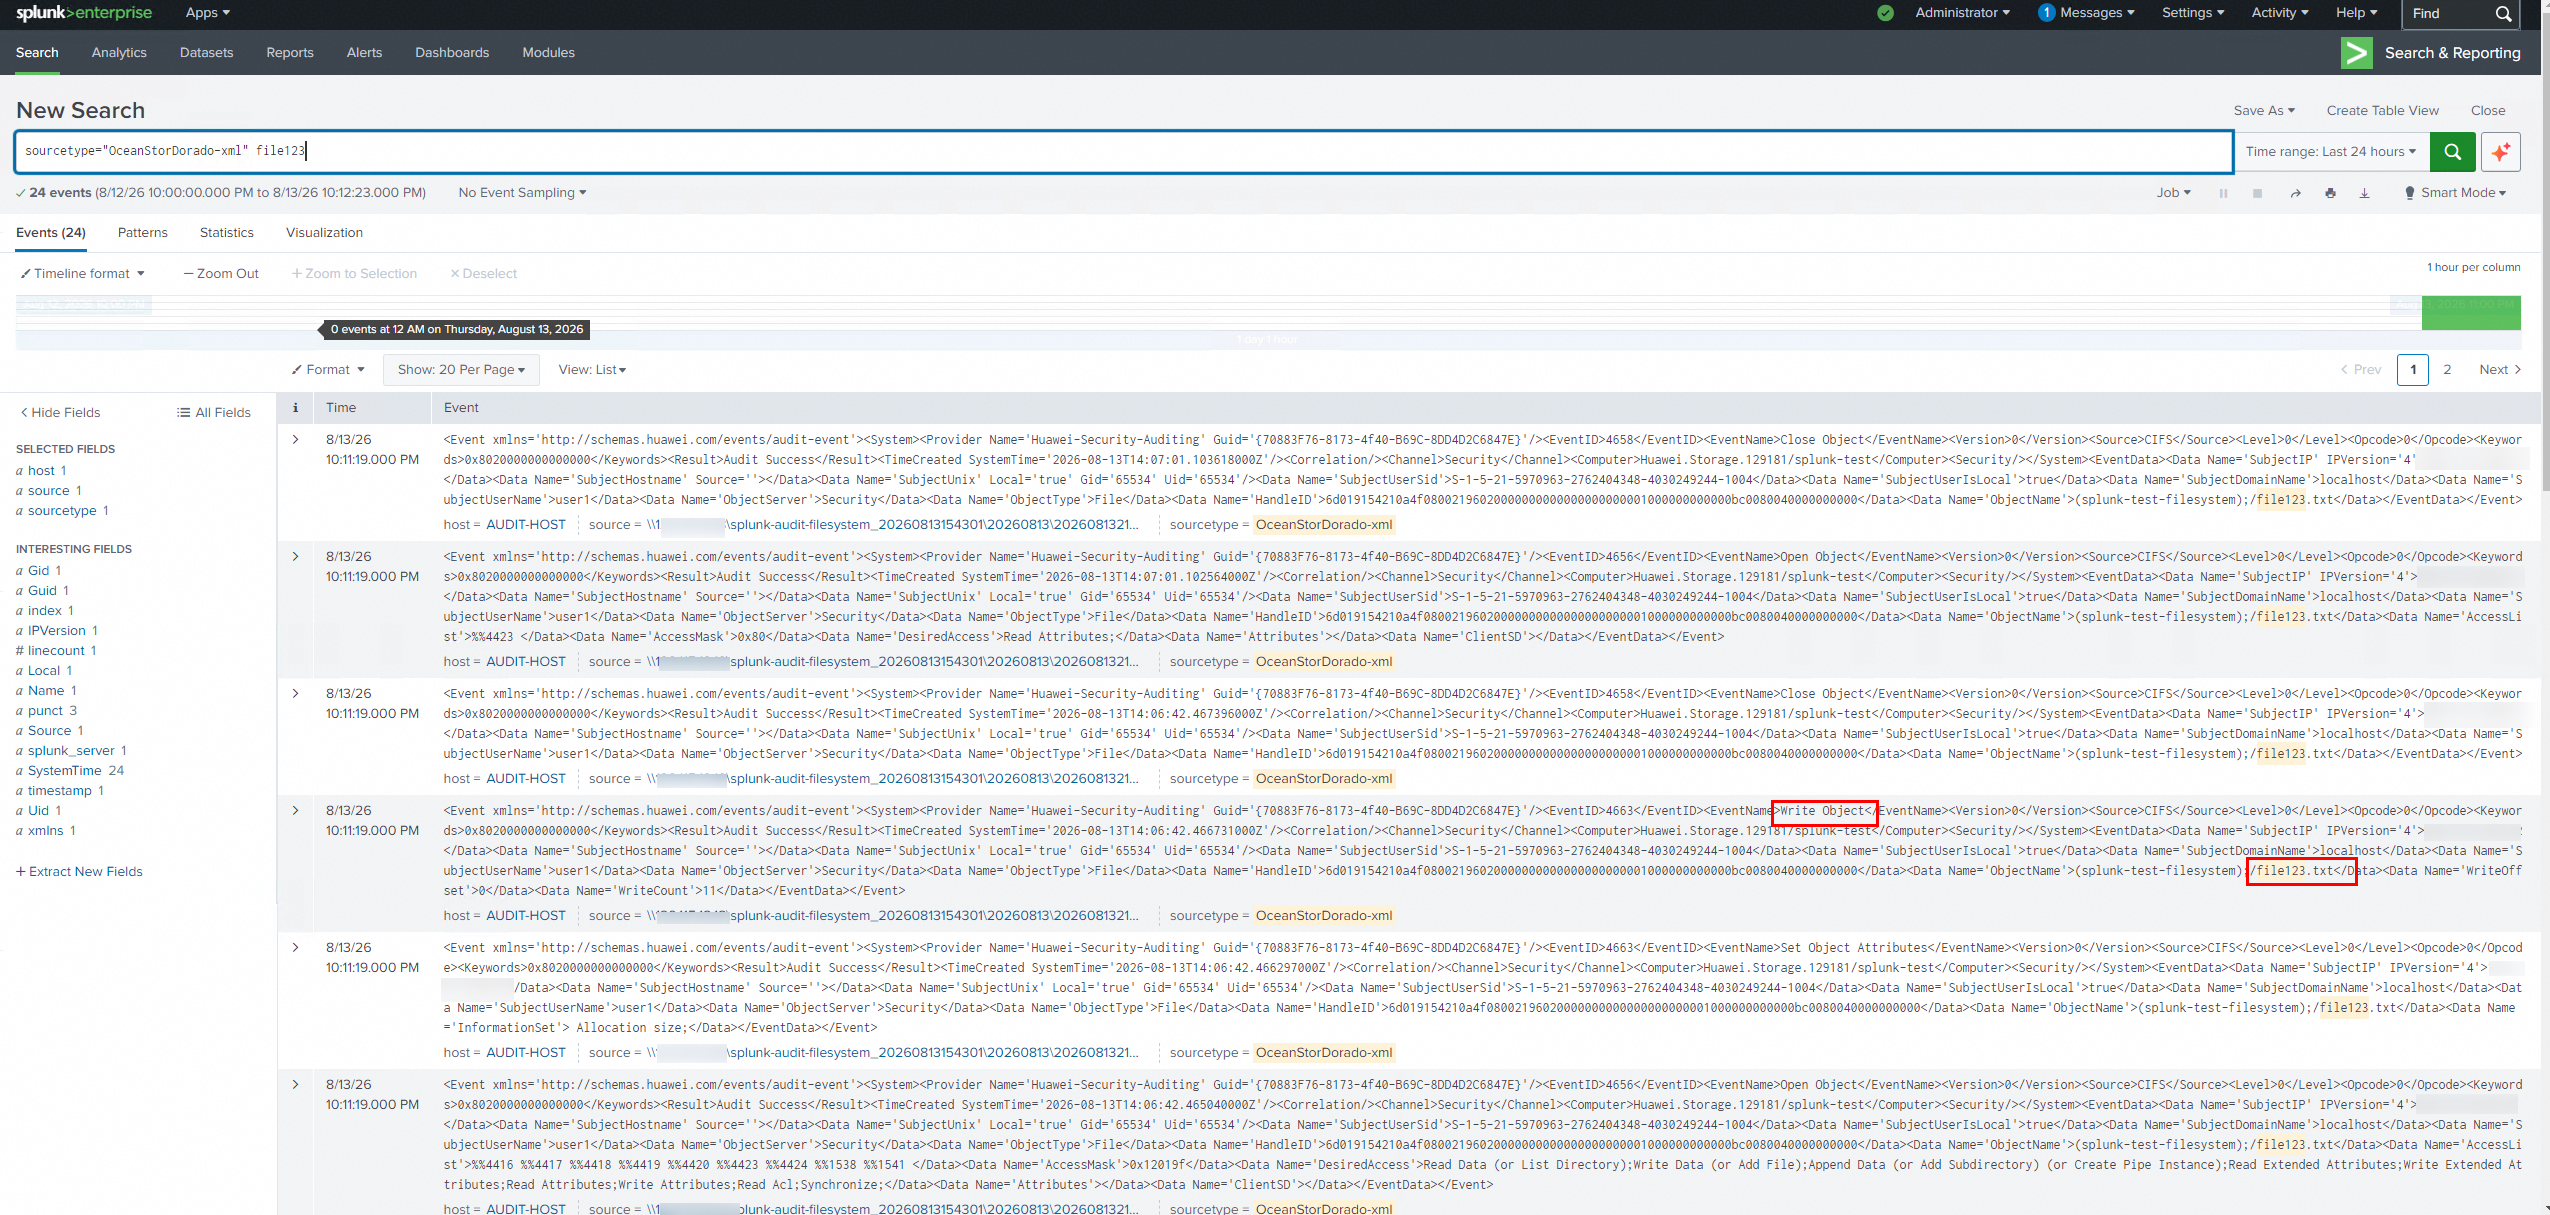
Task: Open the All Fields list
Action: (214, 412)
